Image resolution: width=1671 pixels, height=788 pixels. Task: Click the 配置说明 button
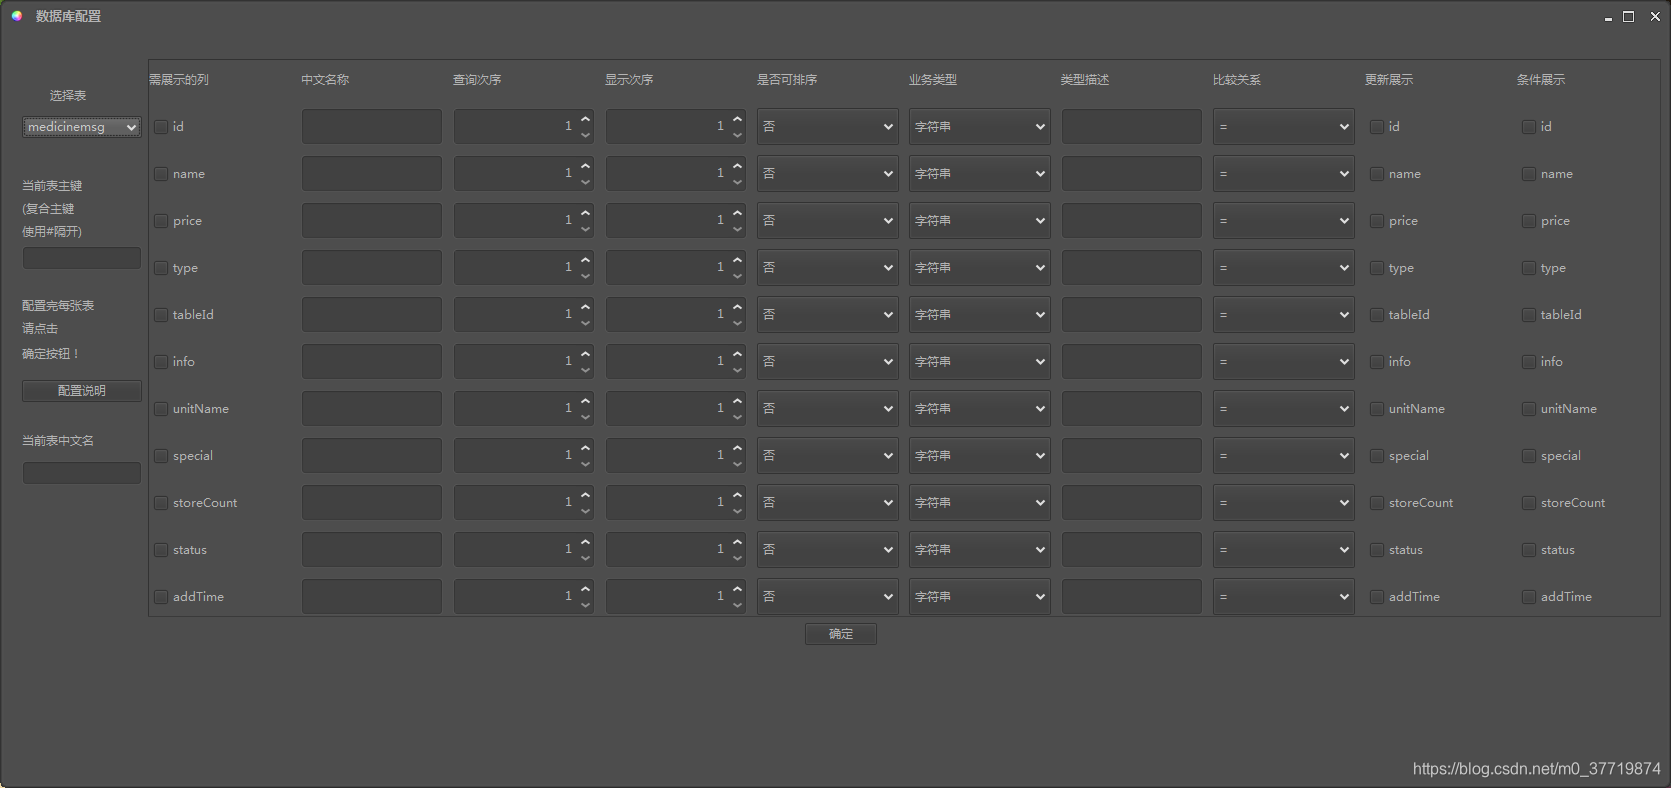point(82,391)
